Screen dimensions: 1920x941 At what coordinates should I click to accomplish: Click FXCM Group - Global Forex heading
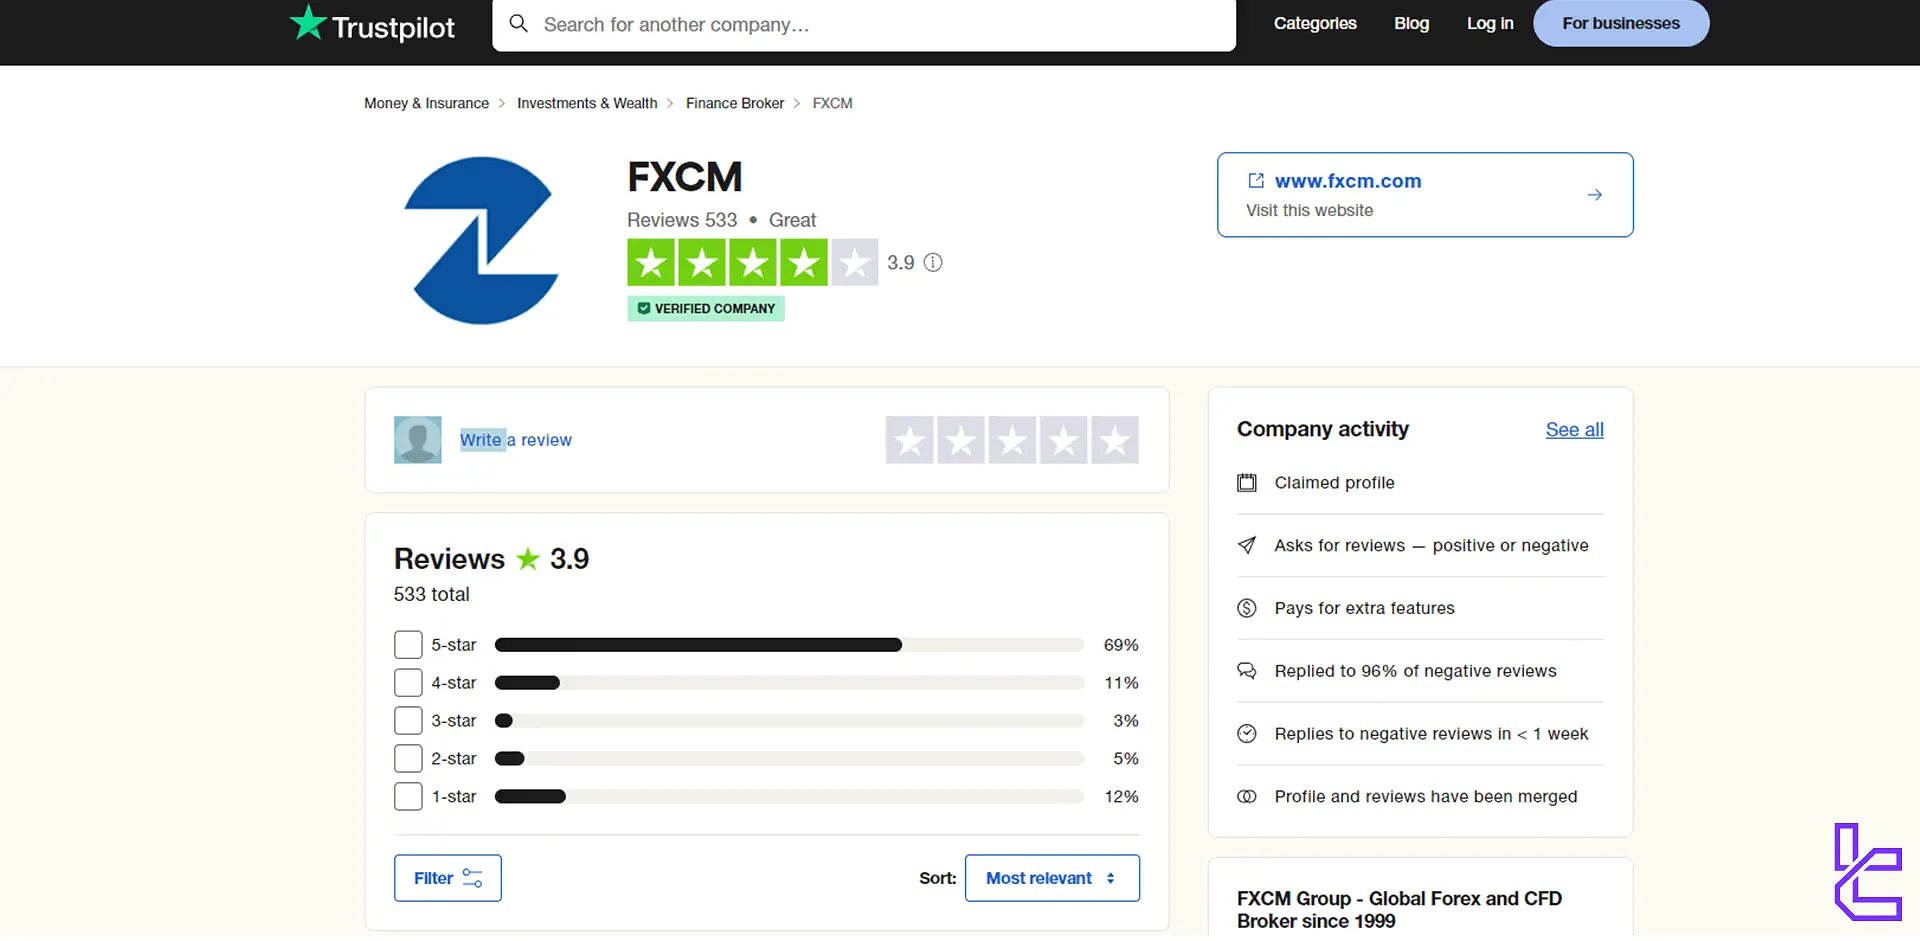(x=1399, y=909)
